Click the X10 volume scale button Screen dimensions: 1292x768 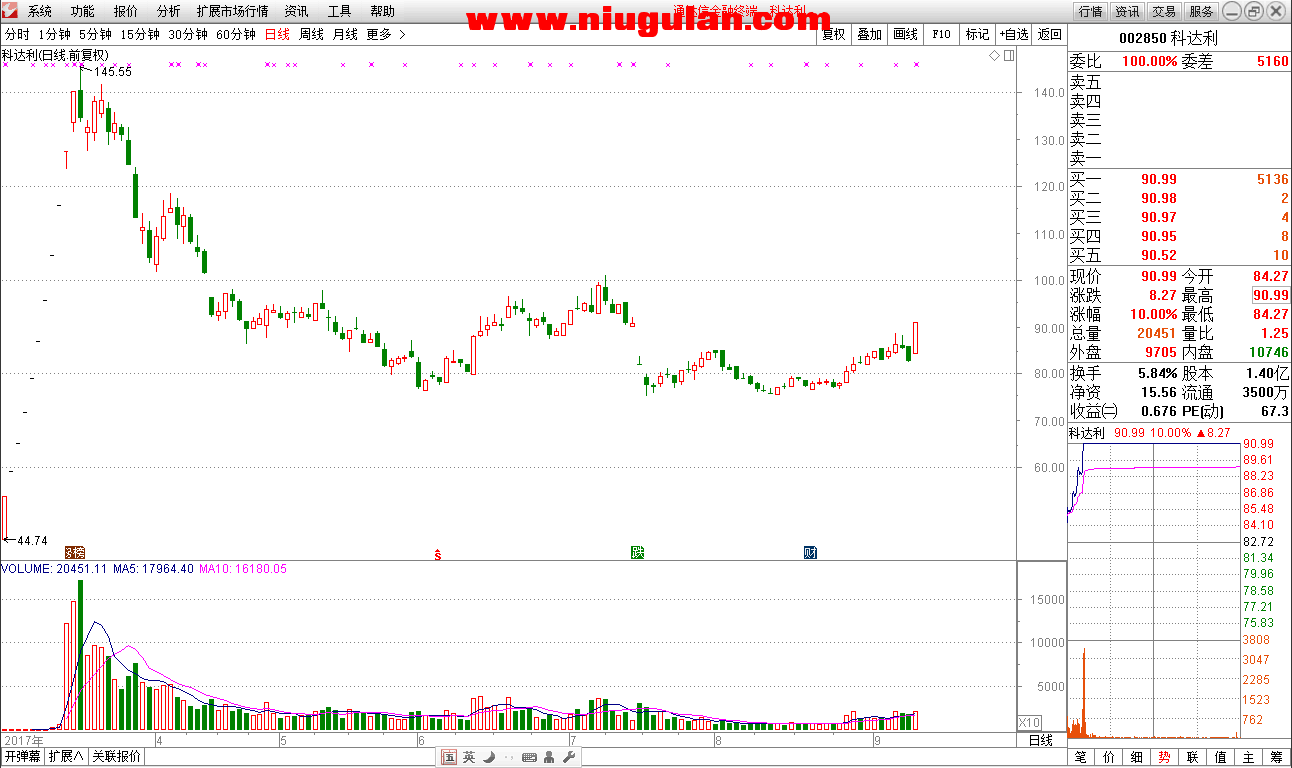(1029, 722)
